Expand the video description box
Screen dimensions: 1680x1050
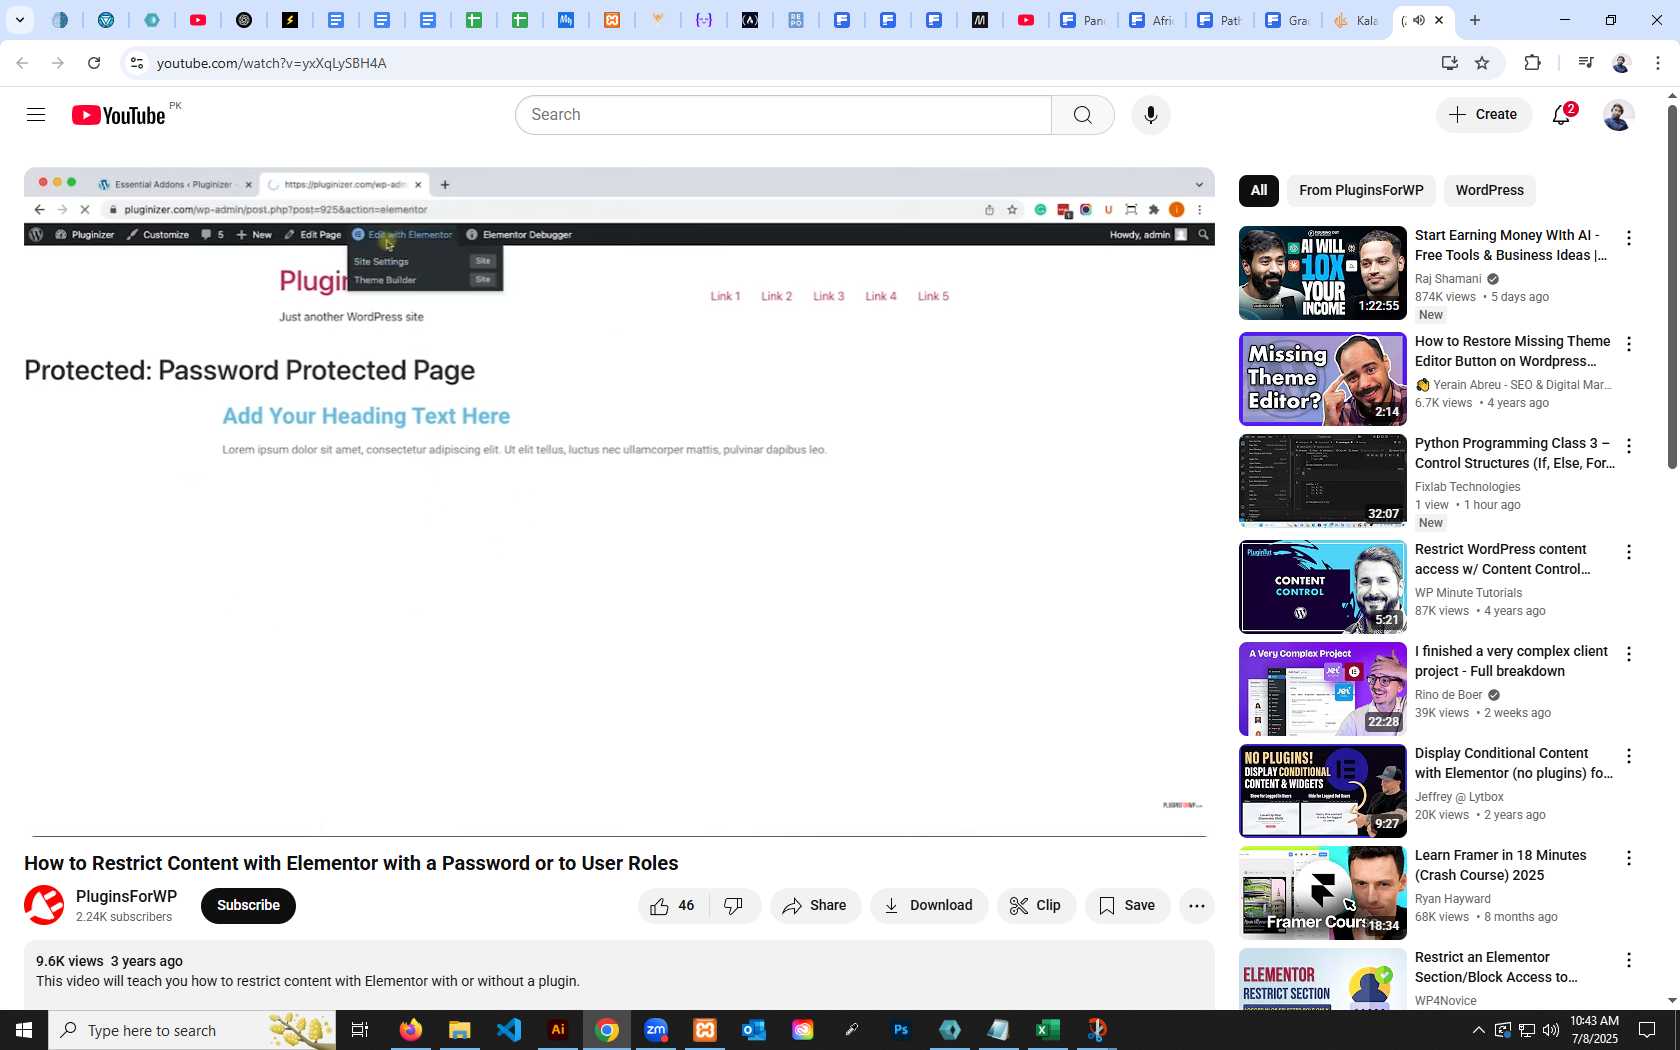click(619, 975)
